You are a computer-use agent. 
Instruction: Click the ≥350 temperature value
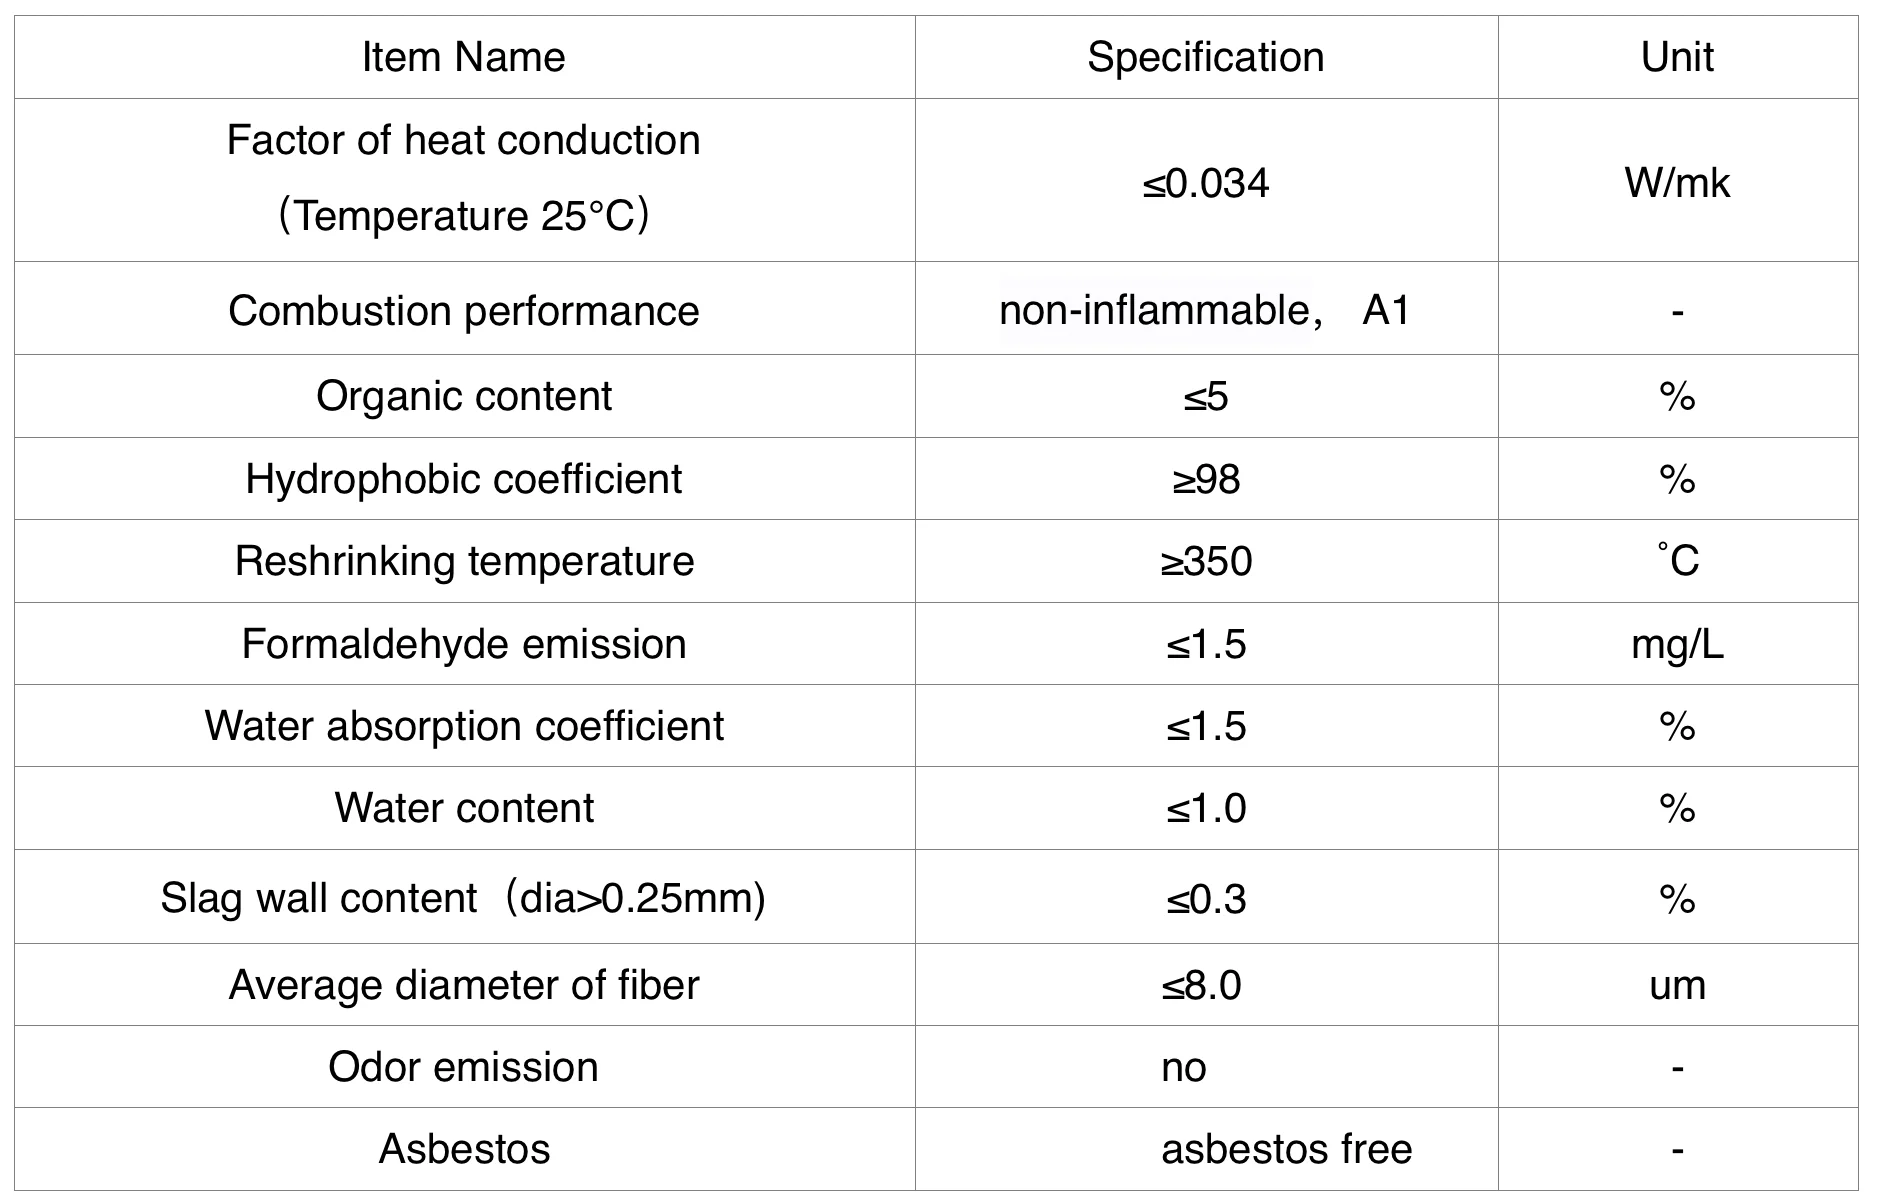[x=1206, y=562]
